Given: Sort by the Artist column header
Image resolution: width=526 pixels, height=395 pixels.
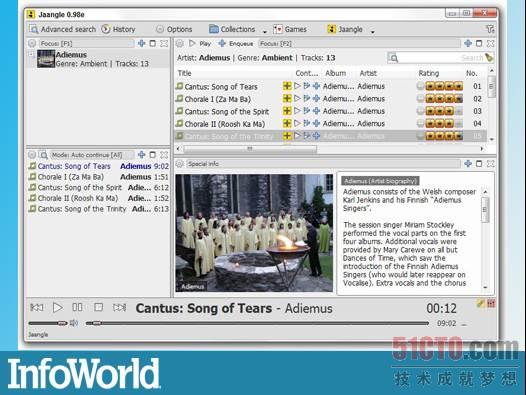Looking at the screenshot, I should click(368, 73).
